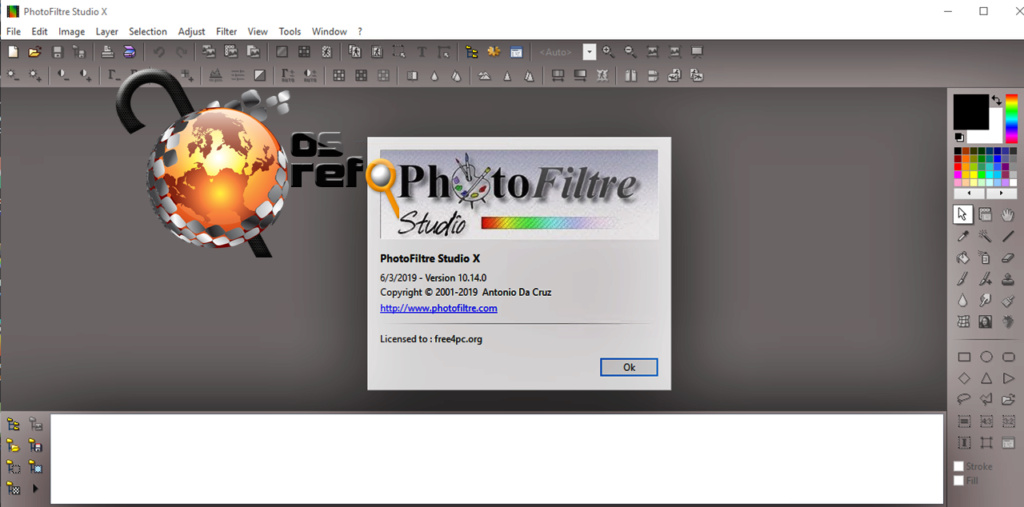
Task: Click the Ok button in About dialog
Action: 629,367
